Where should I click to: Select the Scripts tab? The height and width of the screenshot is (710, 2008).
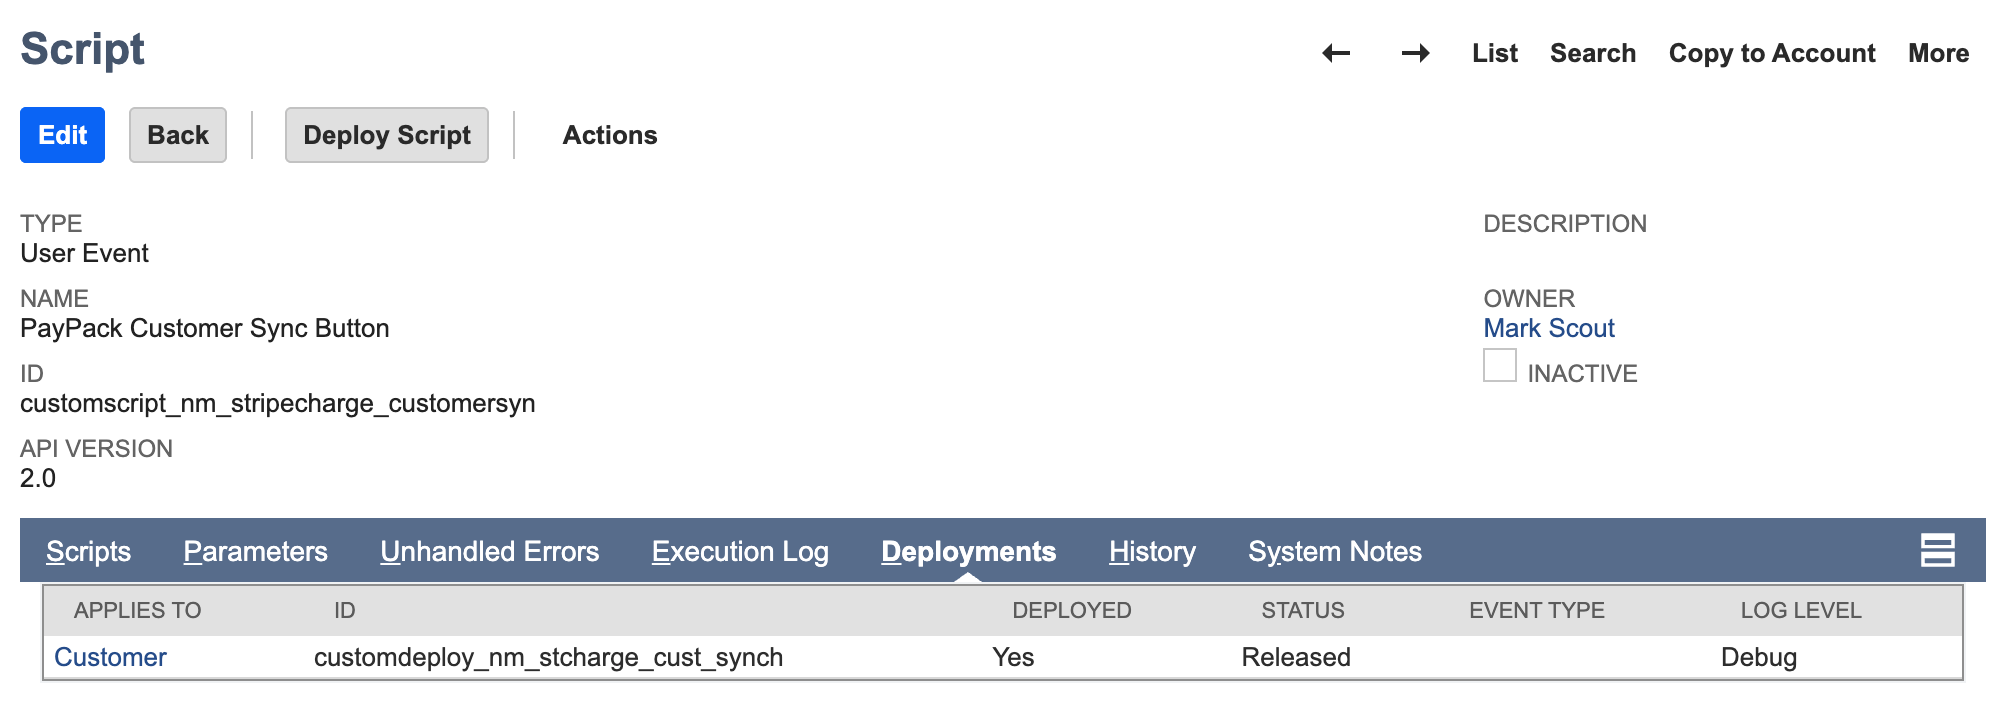click(89, 551)
